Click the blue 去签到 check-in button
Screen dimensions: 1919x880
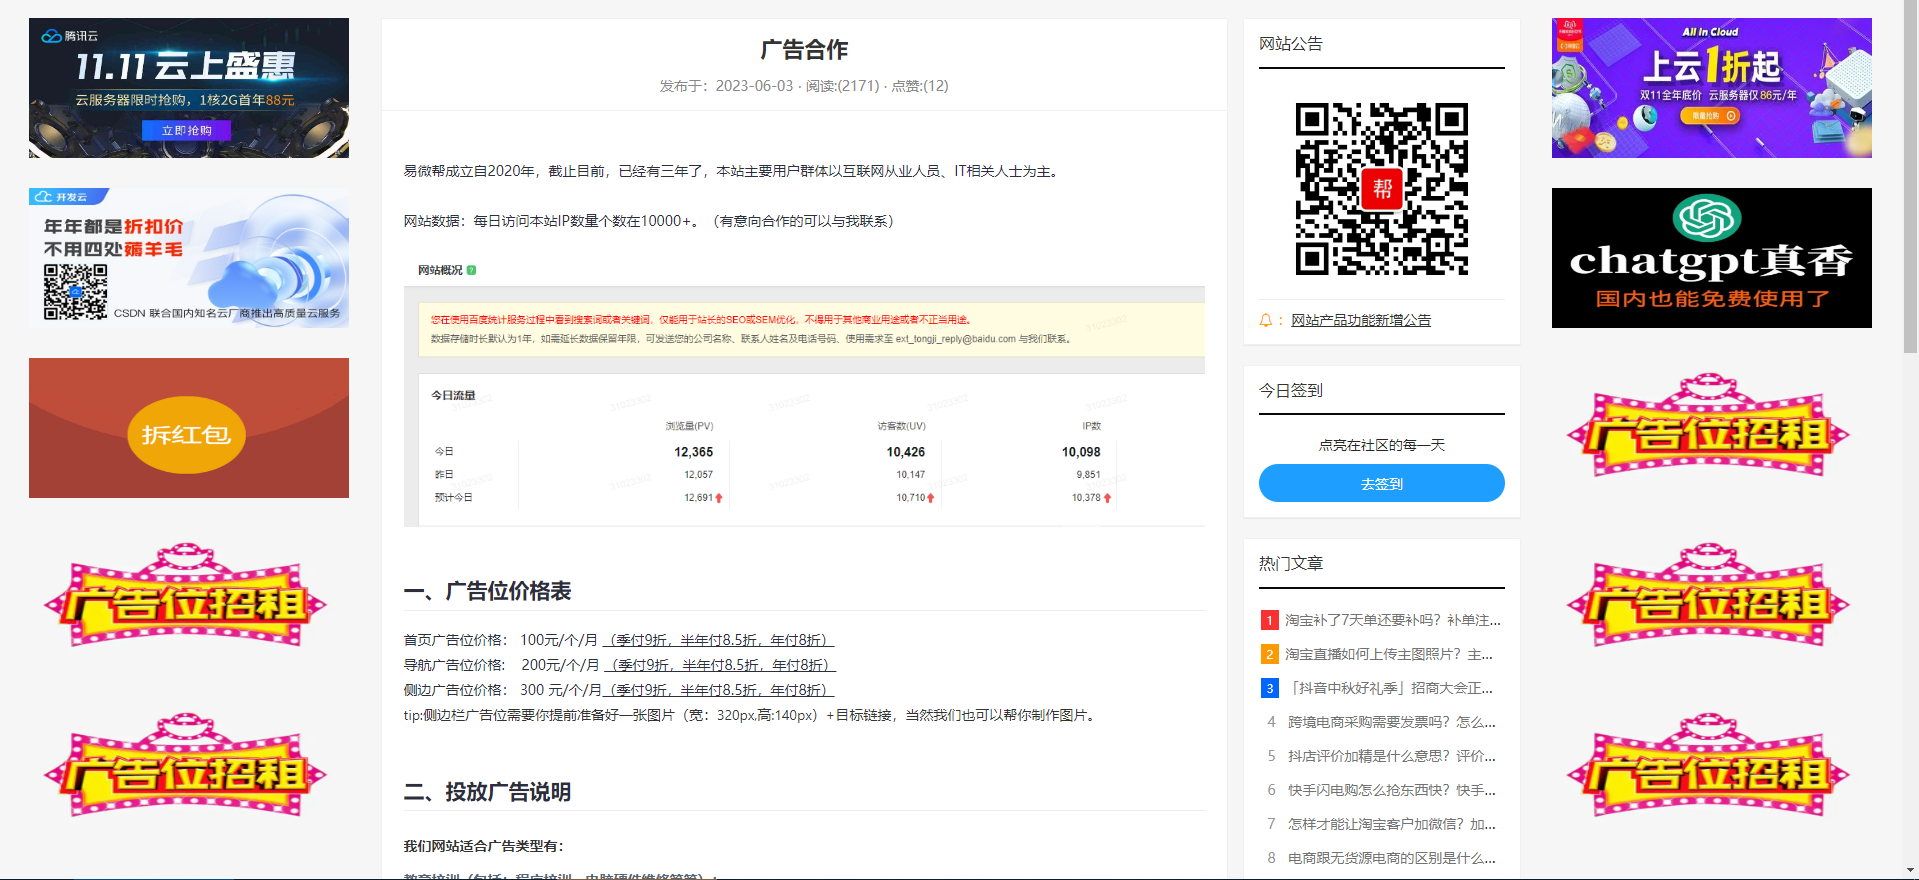(x=1381, y=483)
